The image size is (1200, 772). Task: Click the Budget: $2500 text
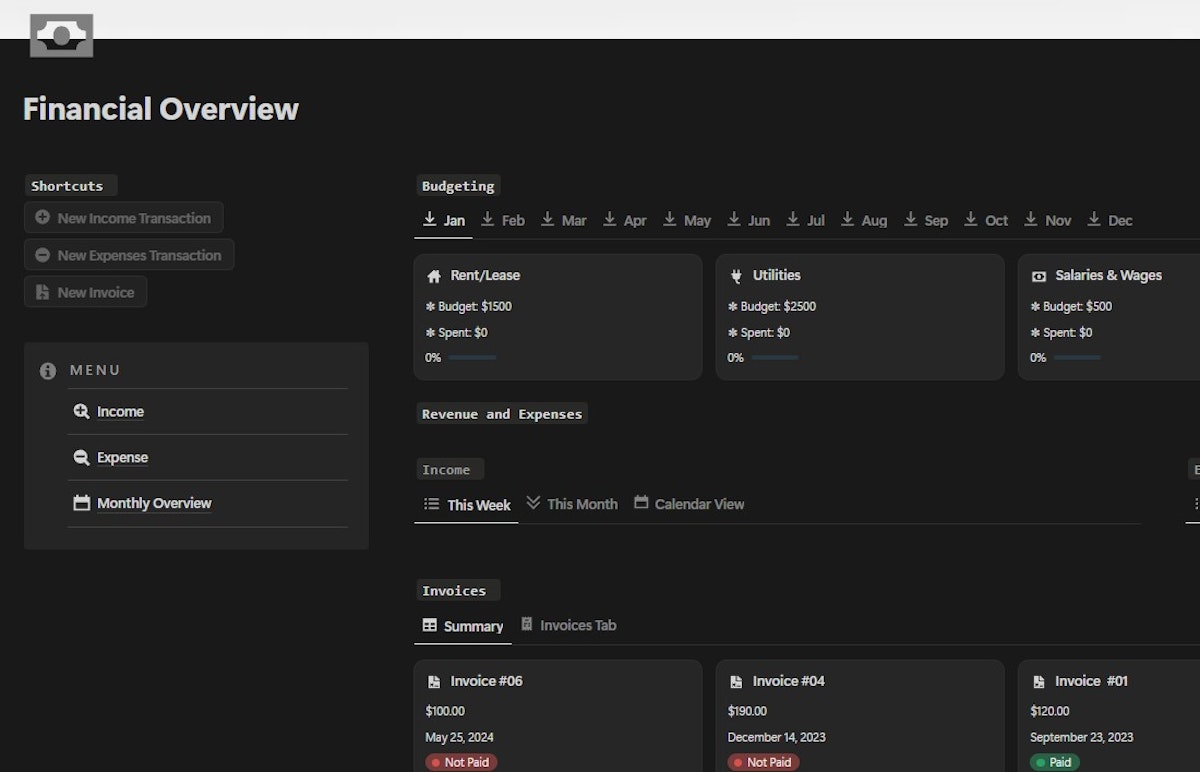(x=773, y=307)
